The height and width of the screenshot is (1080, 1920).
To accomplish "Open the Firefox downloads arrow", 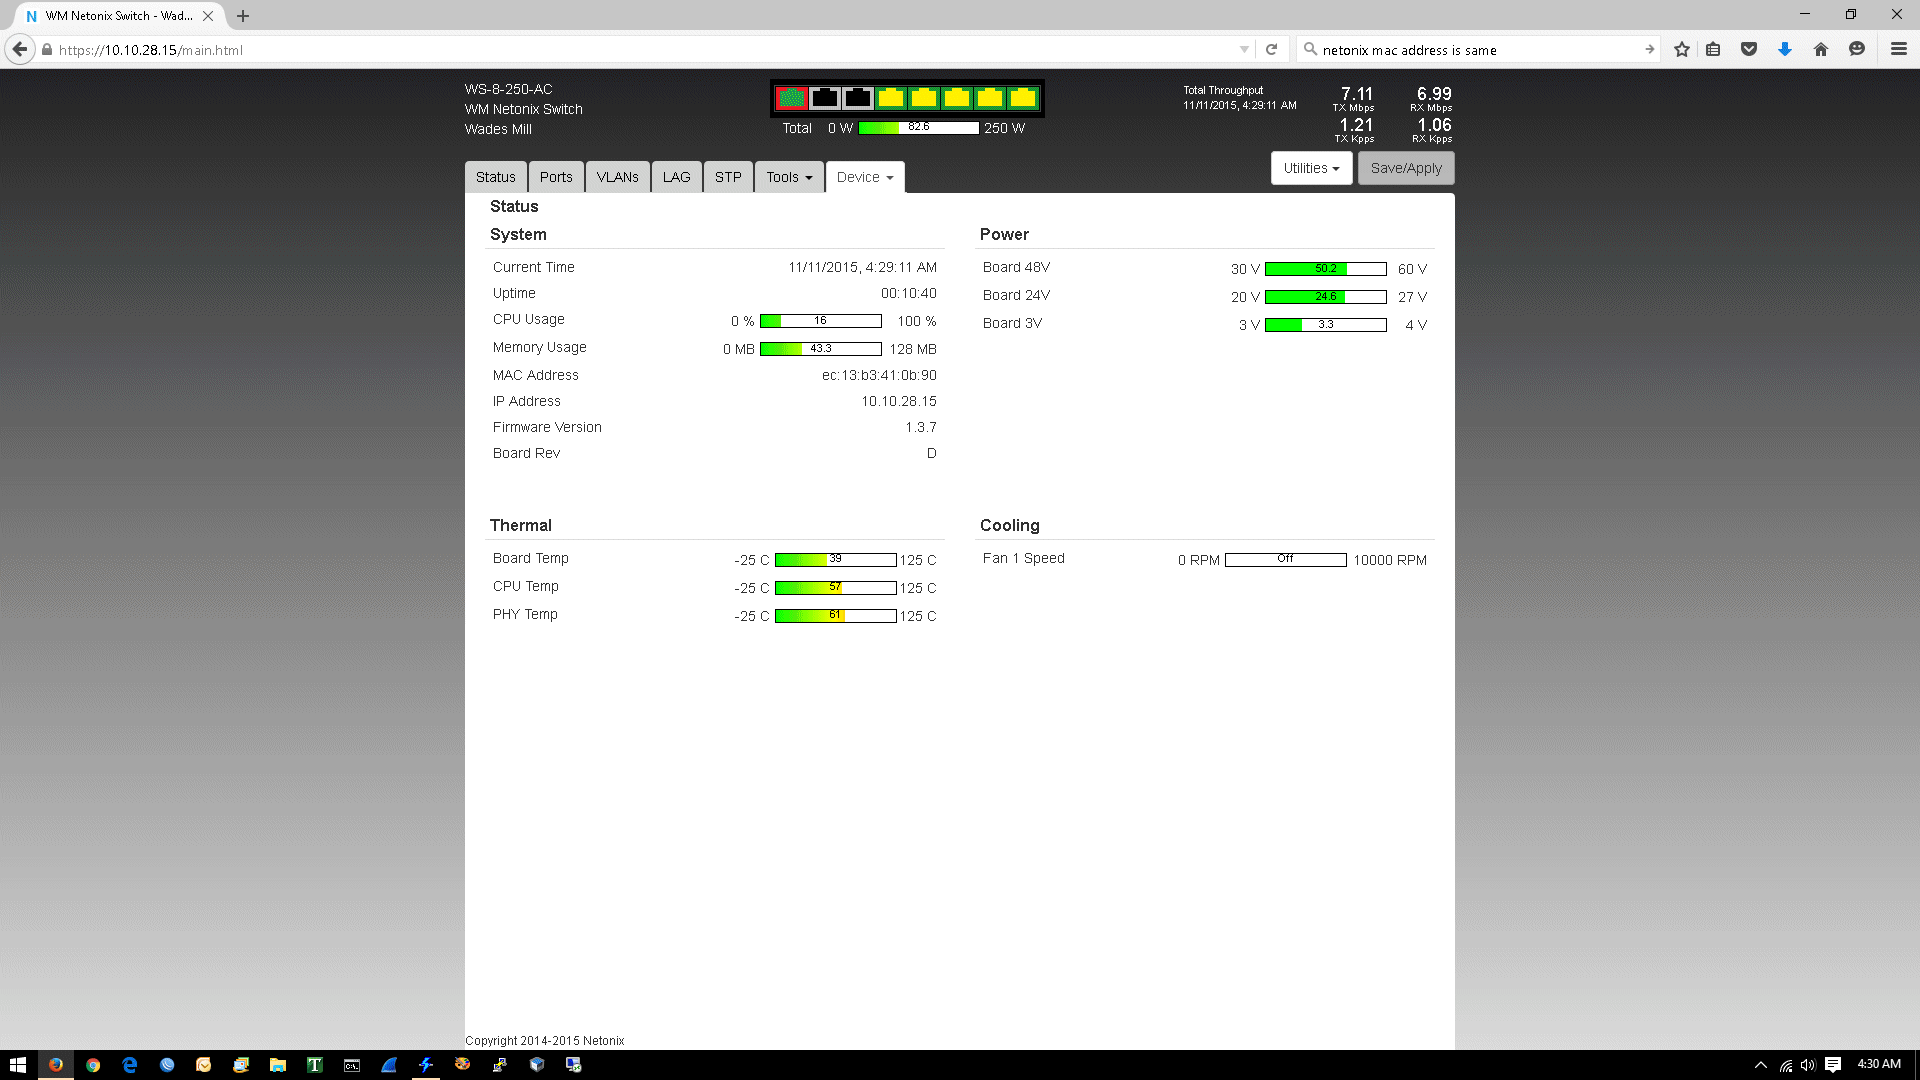I will point(1785,49).
